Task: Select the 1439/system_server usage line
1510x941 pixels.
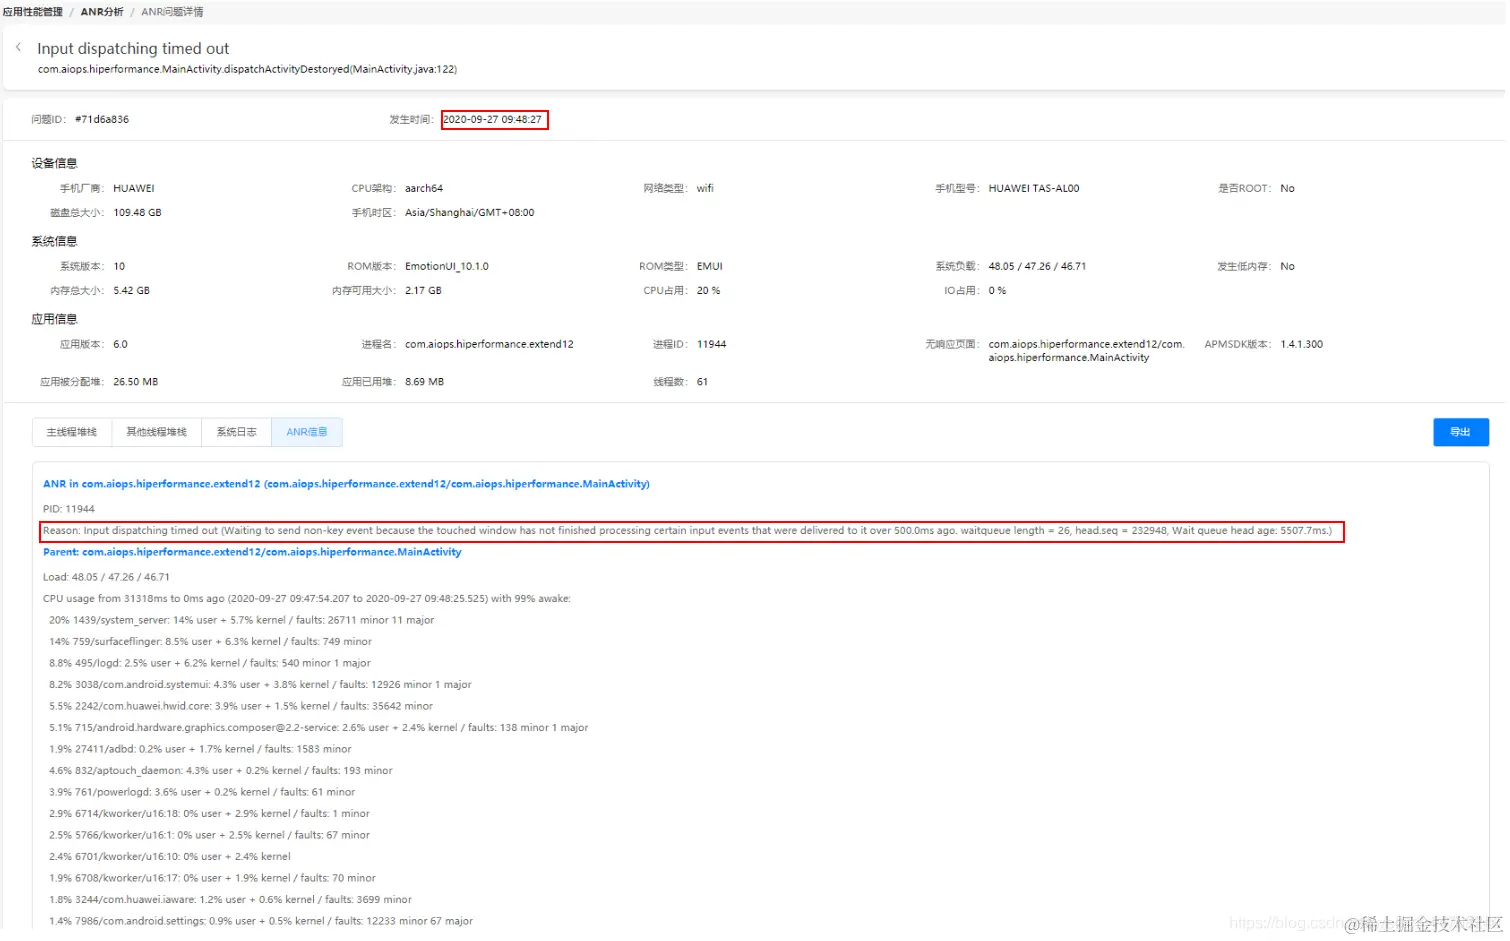Action: [241, 620]
